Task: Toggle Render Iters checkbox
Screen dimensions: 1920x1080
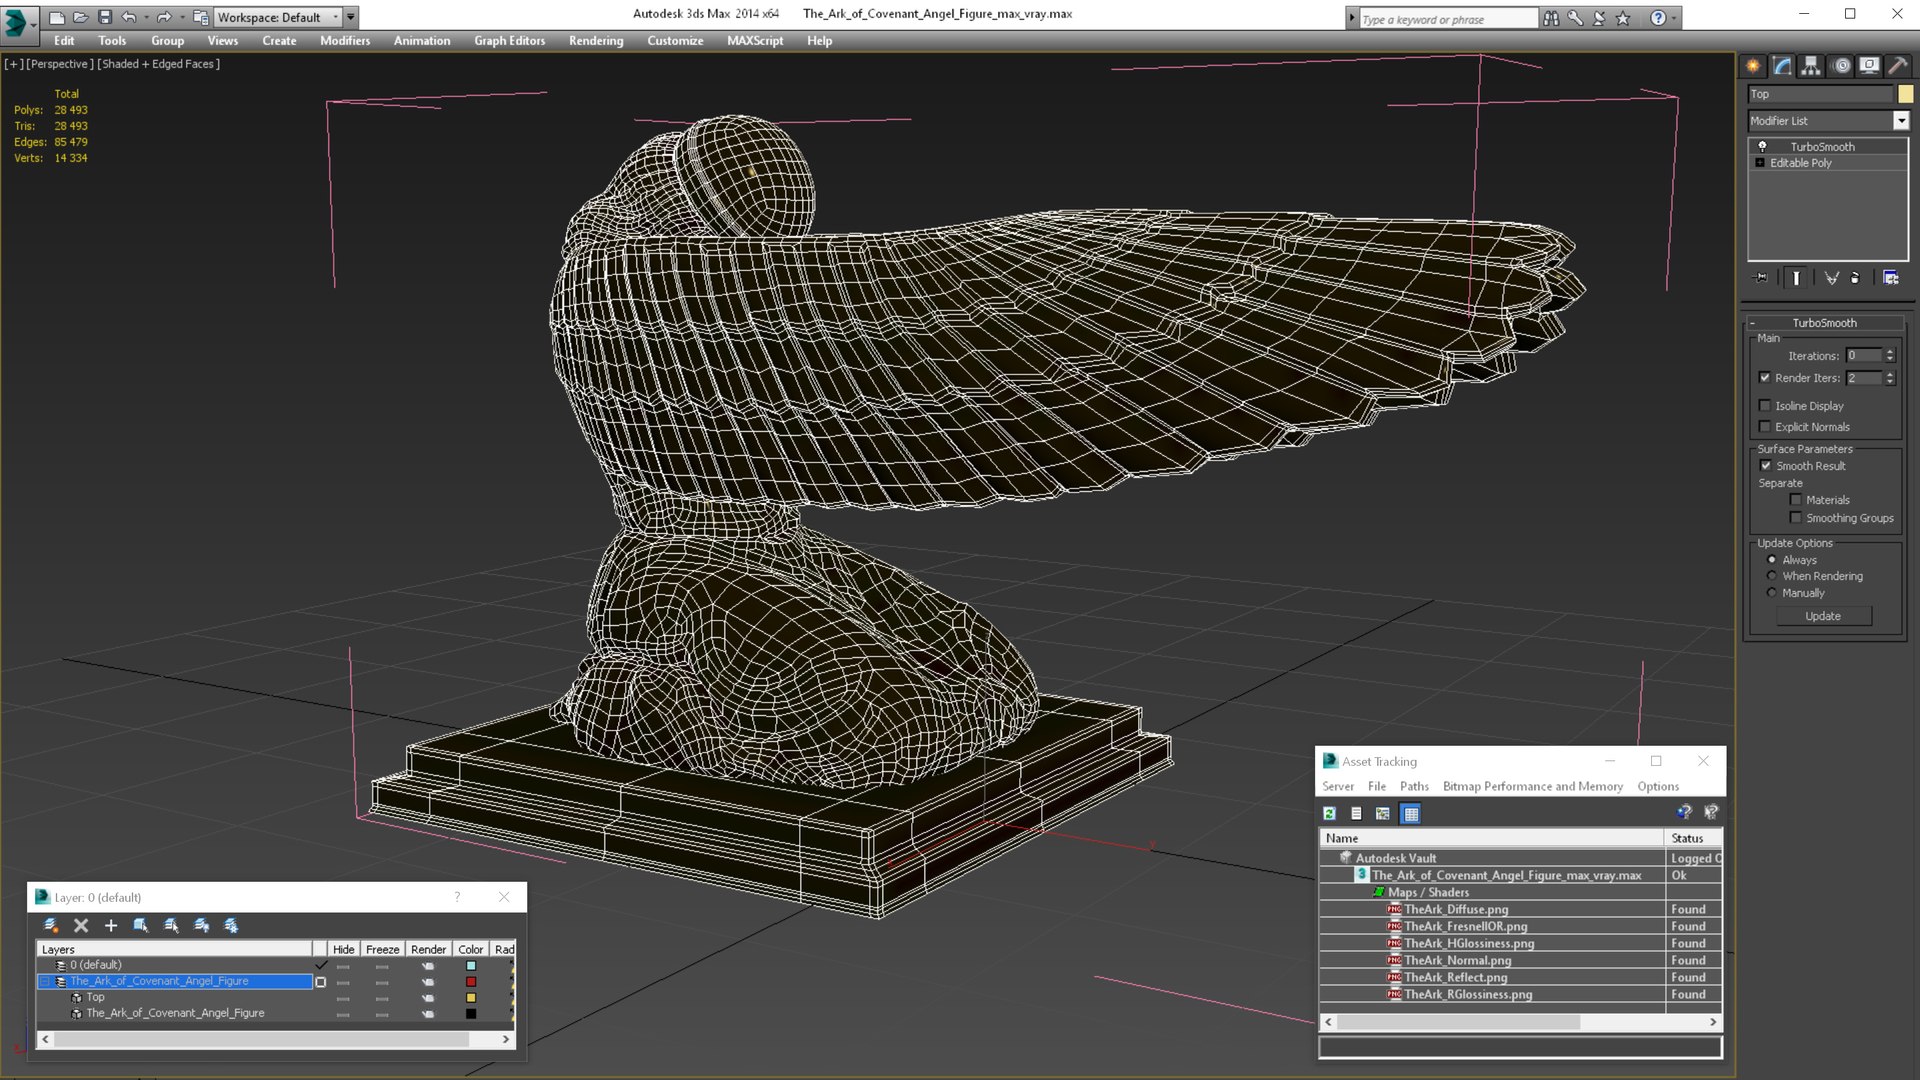Action: (x=1765, y=378)
